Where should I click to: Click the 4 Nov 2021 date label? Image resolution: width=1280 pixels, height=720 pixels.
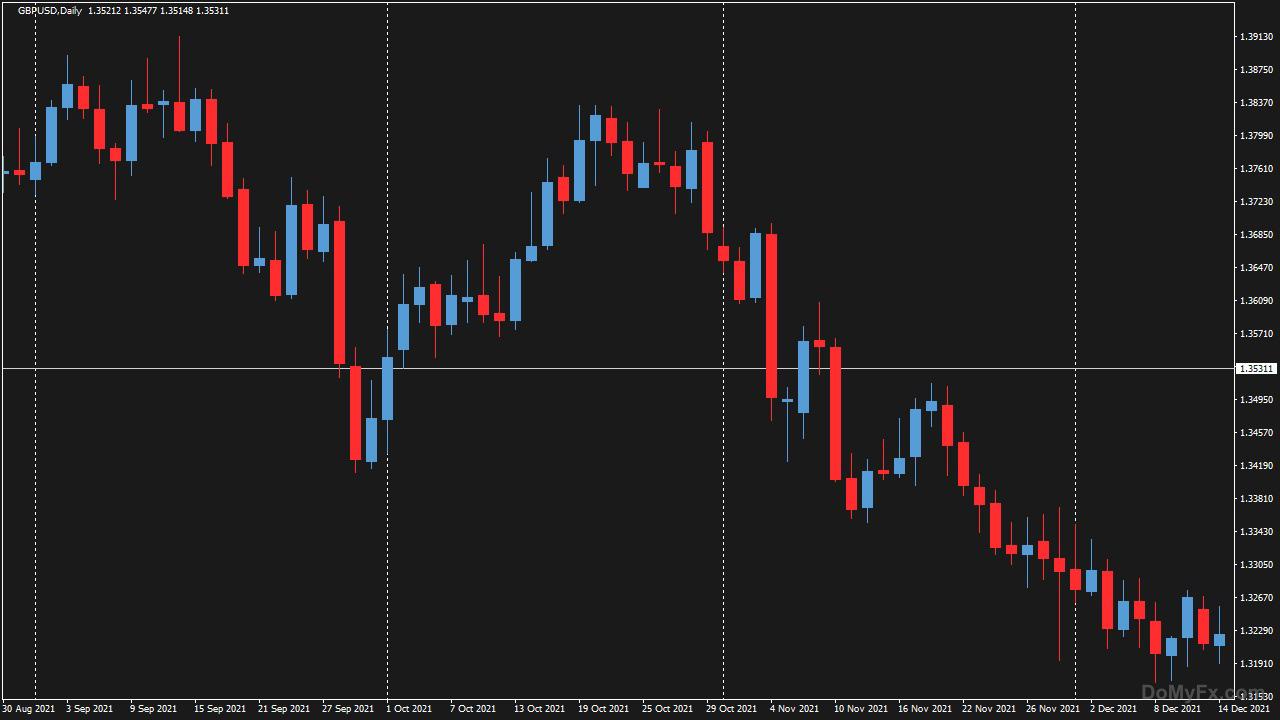tap(793, 709)
